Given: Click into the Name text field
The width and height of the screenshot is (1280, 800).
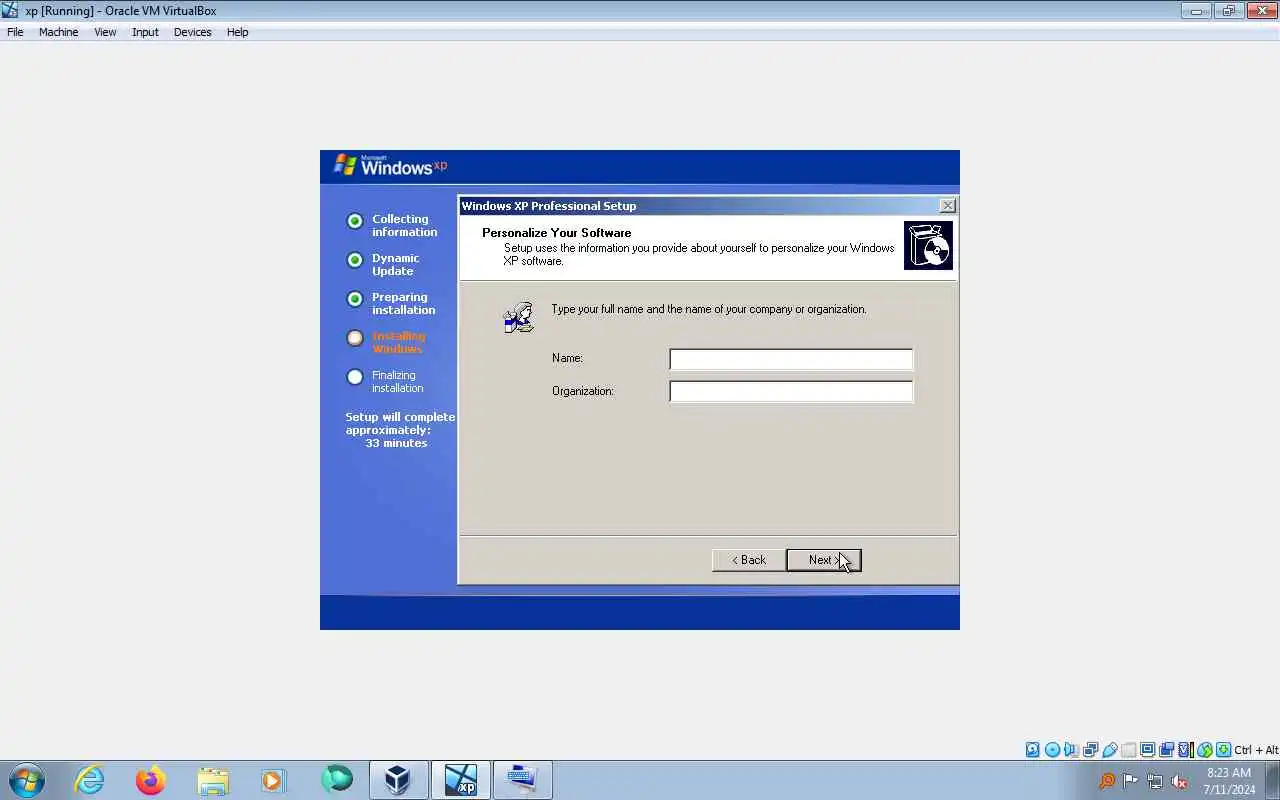Looking at the screenshot, I should pyautogui.click(x=791, y=359).
